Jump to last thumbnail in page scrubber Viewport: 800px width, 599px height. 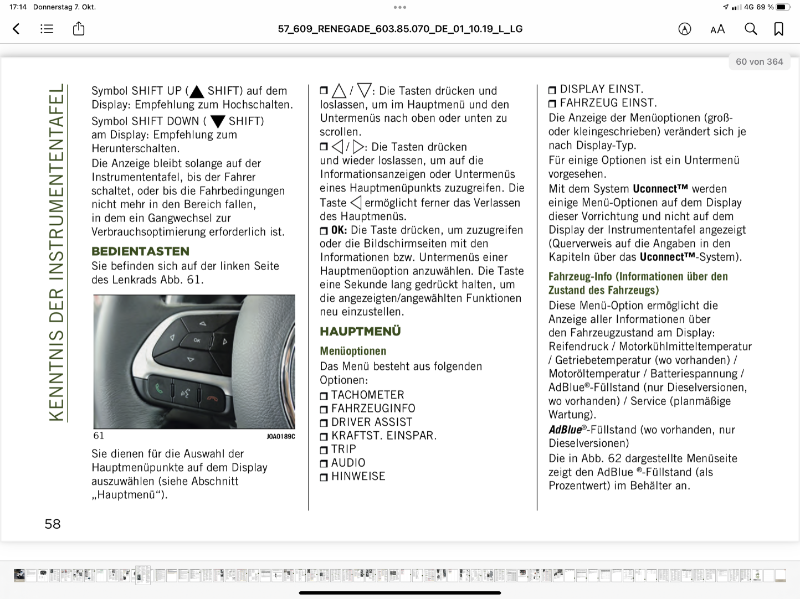tap(782, 575)
